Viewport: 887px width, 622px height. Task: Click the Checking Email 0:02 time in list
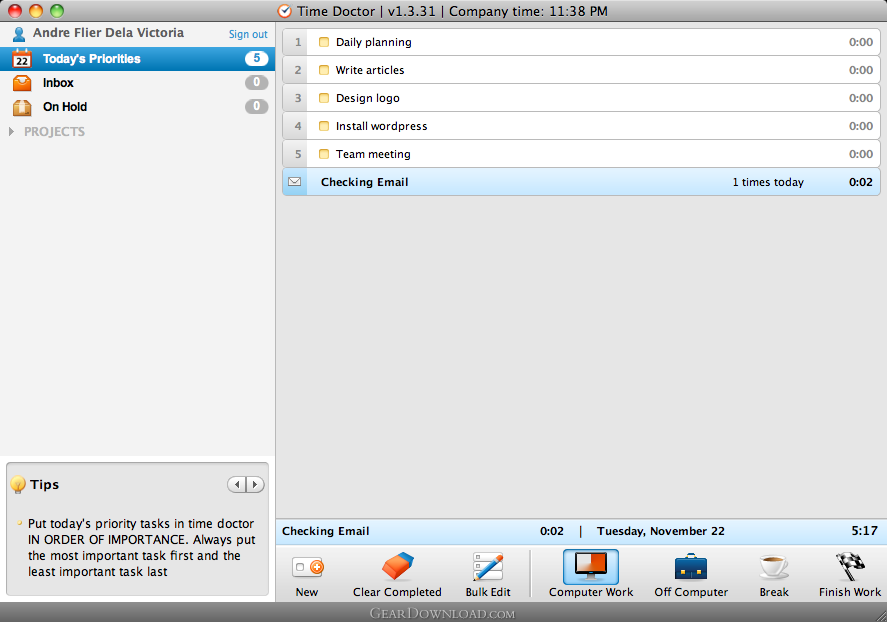pos(860,182)
